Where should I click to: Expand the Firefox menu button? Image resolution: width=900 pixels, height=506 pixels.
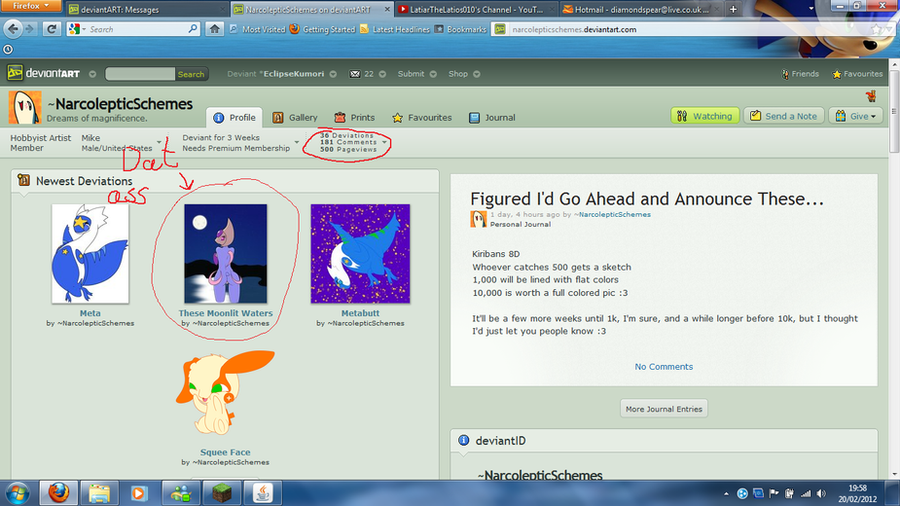pos(30,6)
